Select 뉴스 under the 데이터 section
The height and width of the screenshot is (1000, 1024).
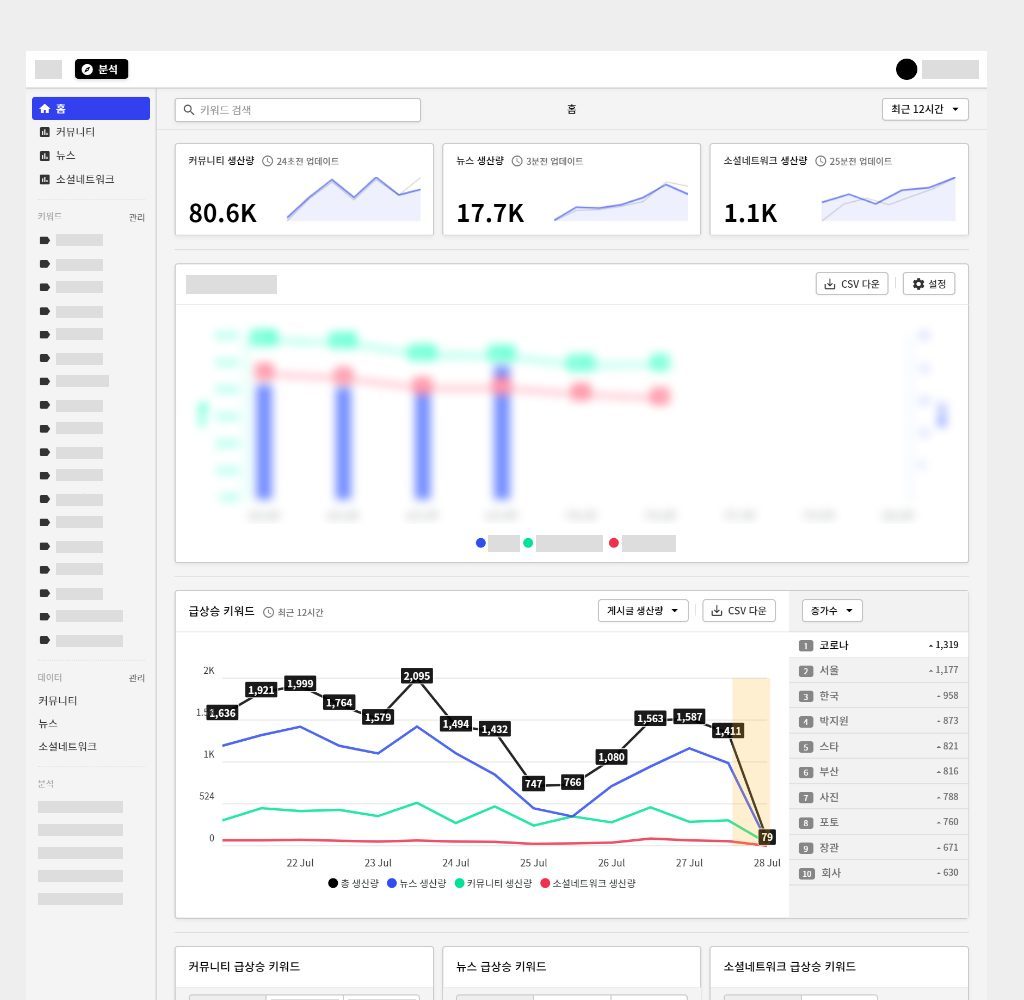tap(48, 723)
